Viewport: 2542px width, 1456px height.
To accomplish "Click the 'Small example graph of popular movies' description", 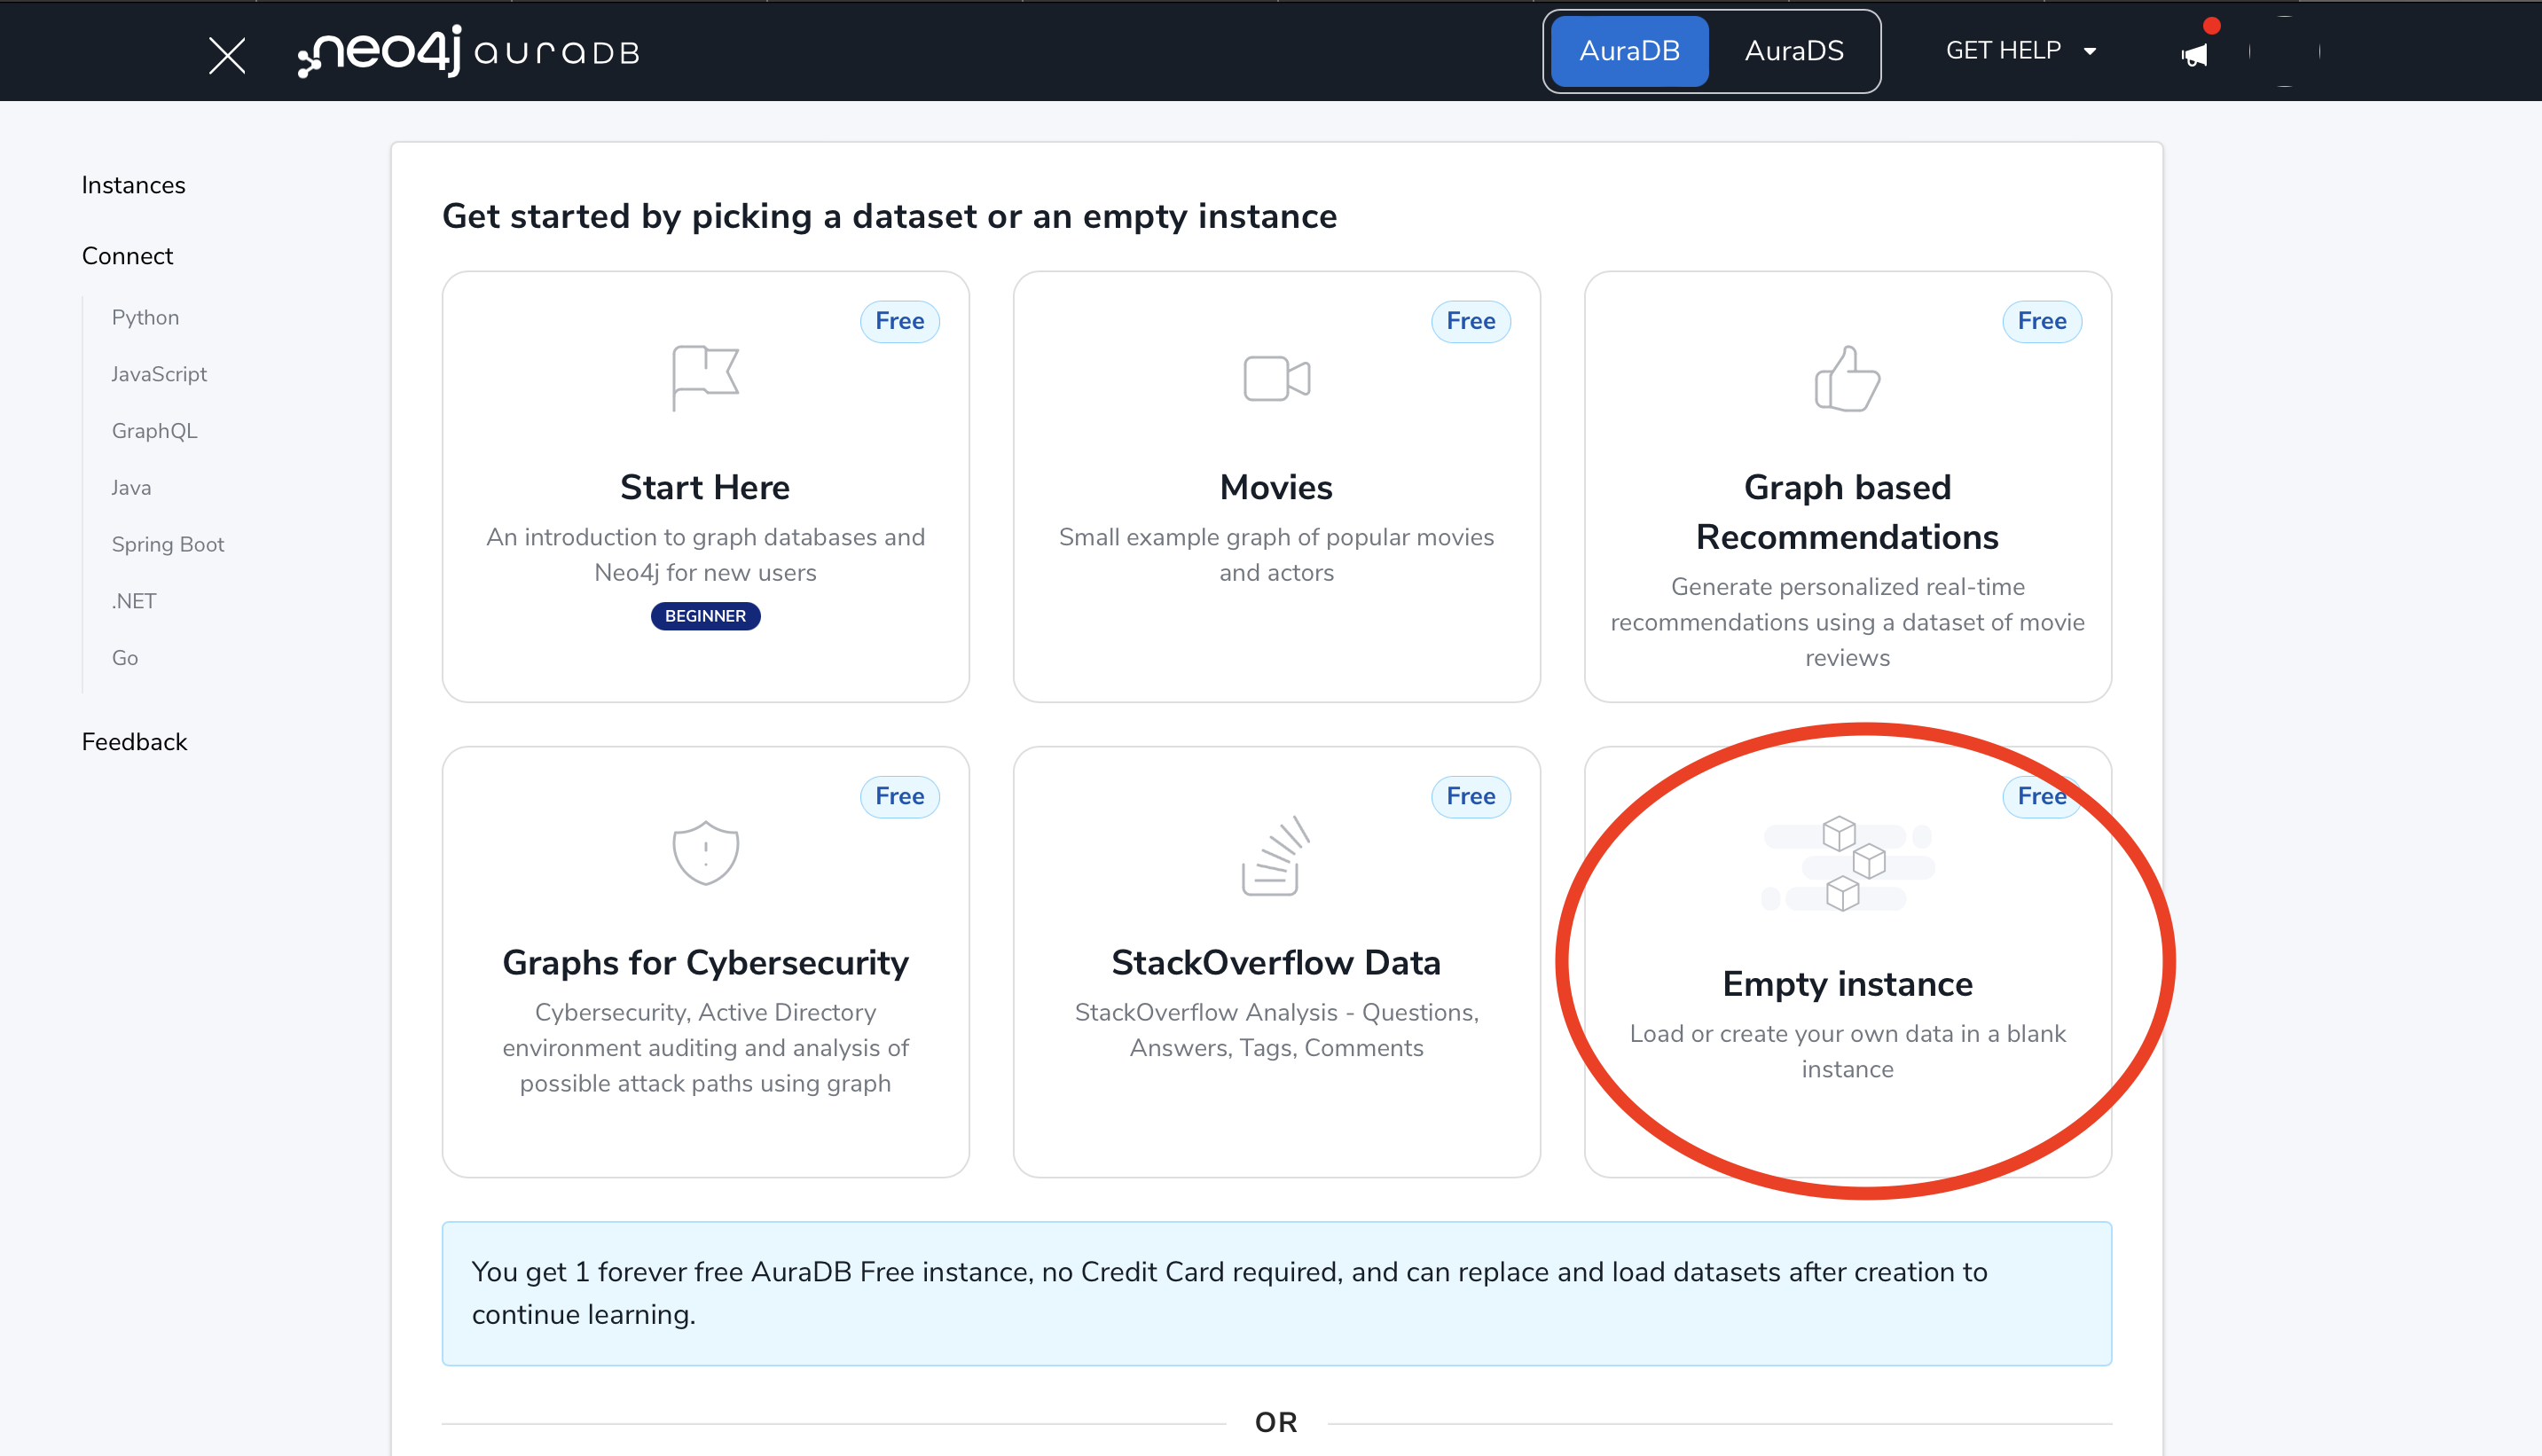I will 1276,555.
